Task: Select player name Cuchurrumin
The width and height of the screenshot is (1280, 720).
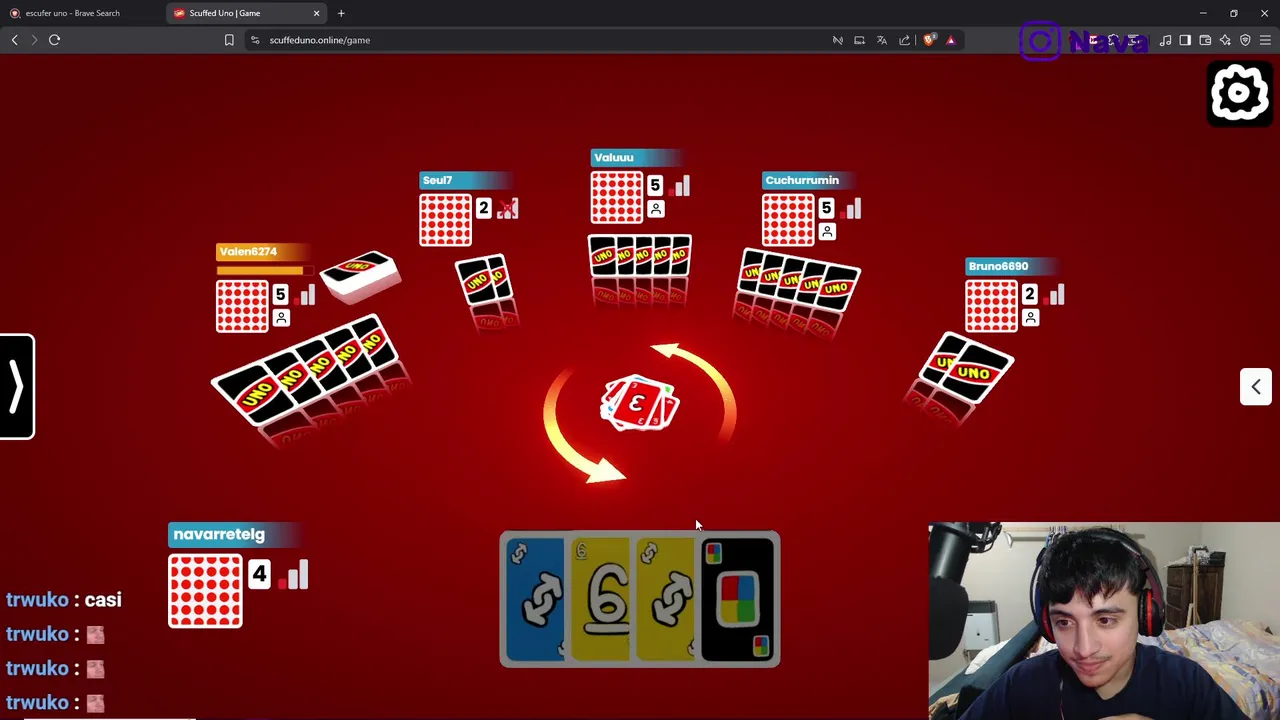Action: pos(802,180)
